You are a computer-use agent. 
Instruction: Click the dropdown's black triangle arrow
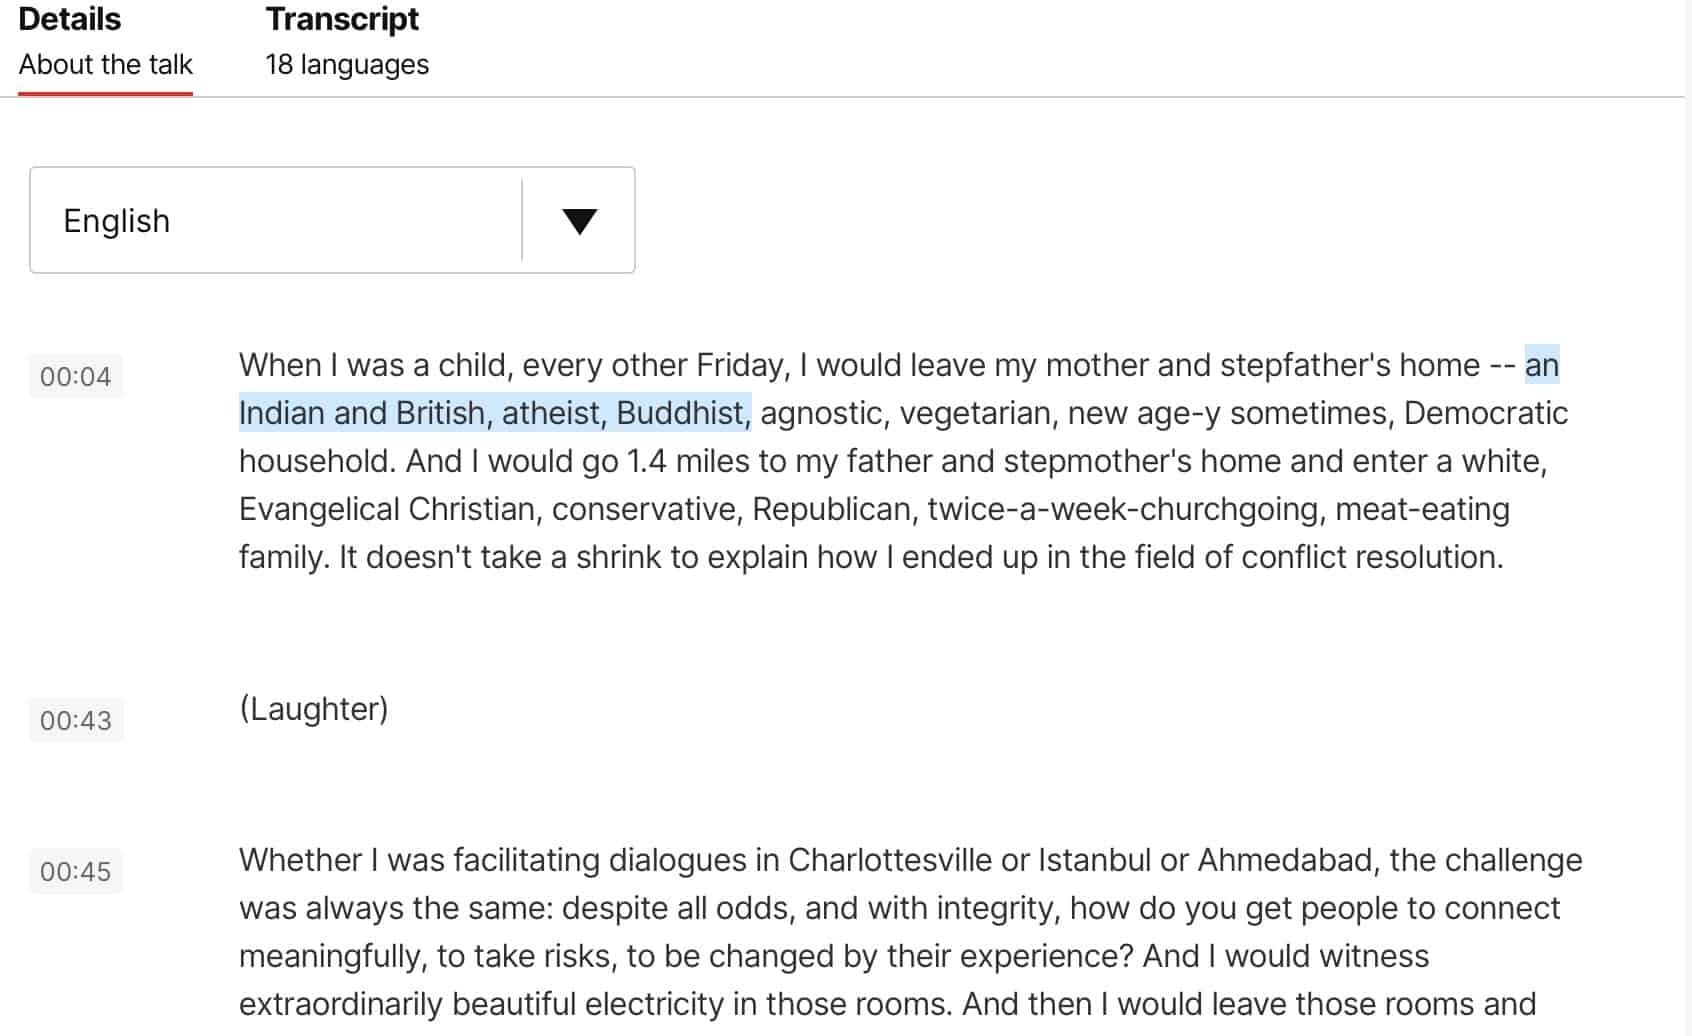578,221
